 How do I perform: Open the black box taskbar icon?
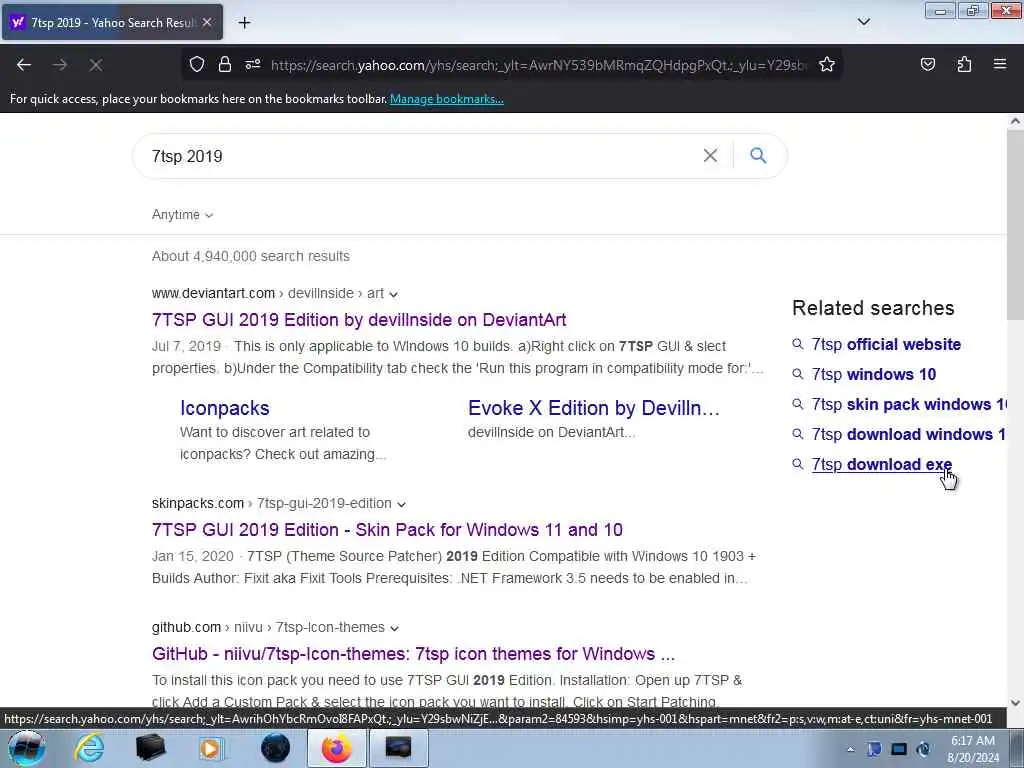pos(150,748)
